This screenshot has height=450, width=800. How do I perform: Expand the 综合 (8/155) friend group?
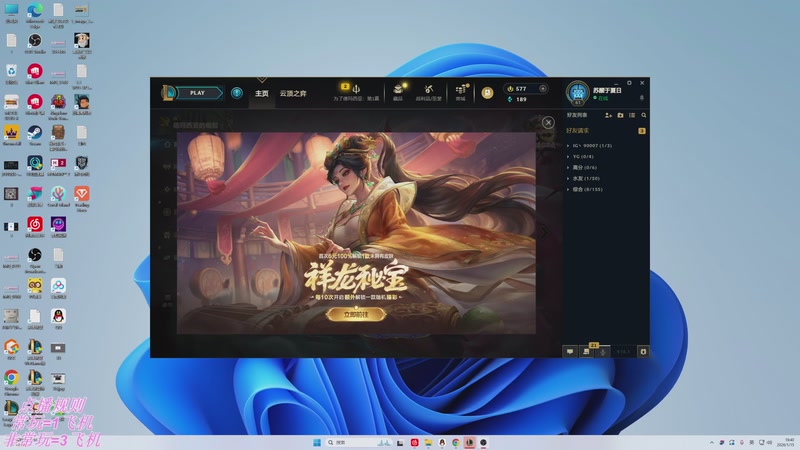(x=585, y=189)
